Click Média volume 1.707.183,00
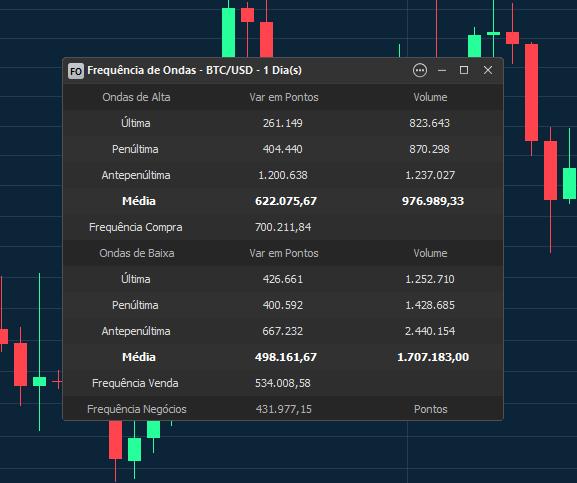 (x=433, y=357)
